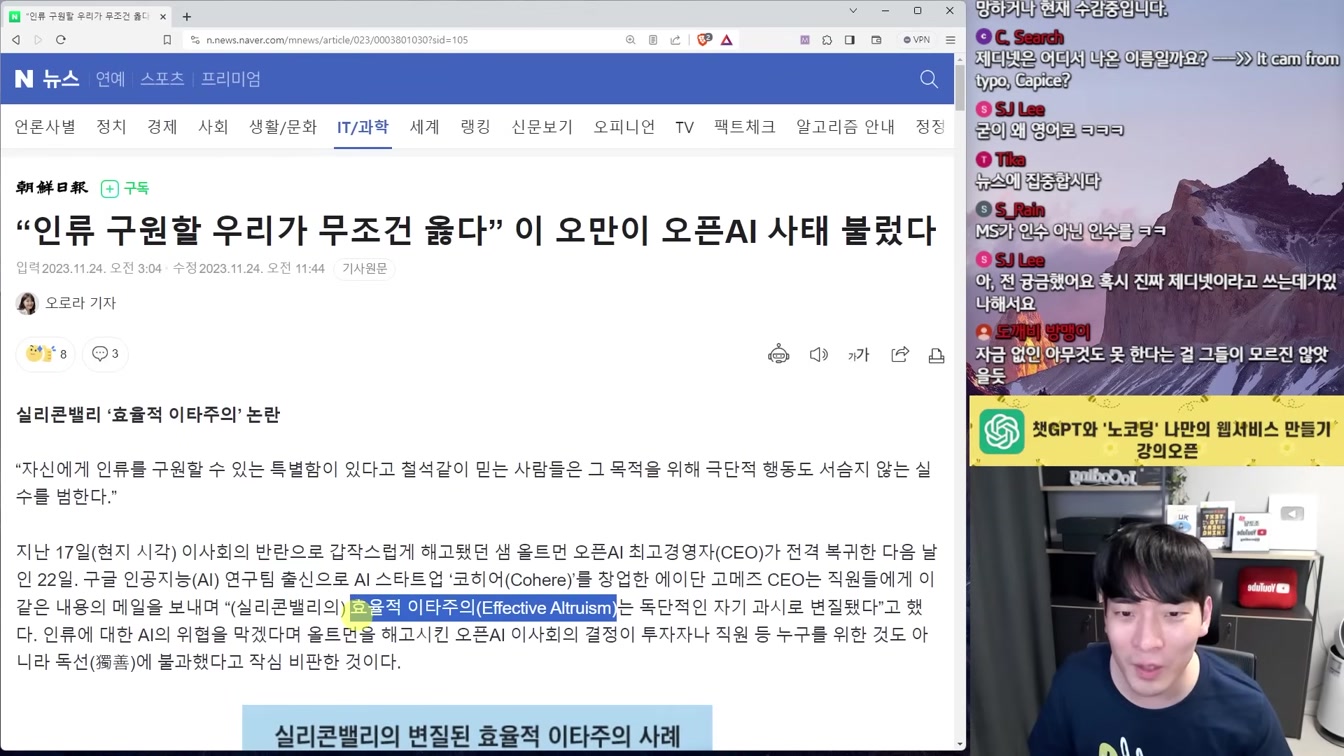Select the 신문보기 menu tab
1344x756 pixels.
click(x=542, y=127)
